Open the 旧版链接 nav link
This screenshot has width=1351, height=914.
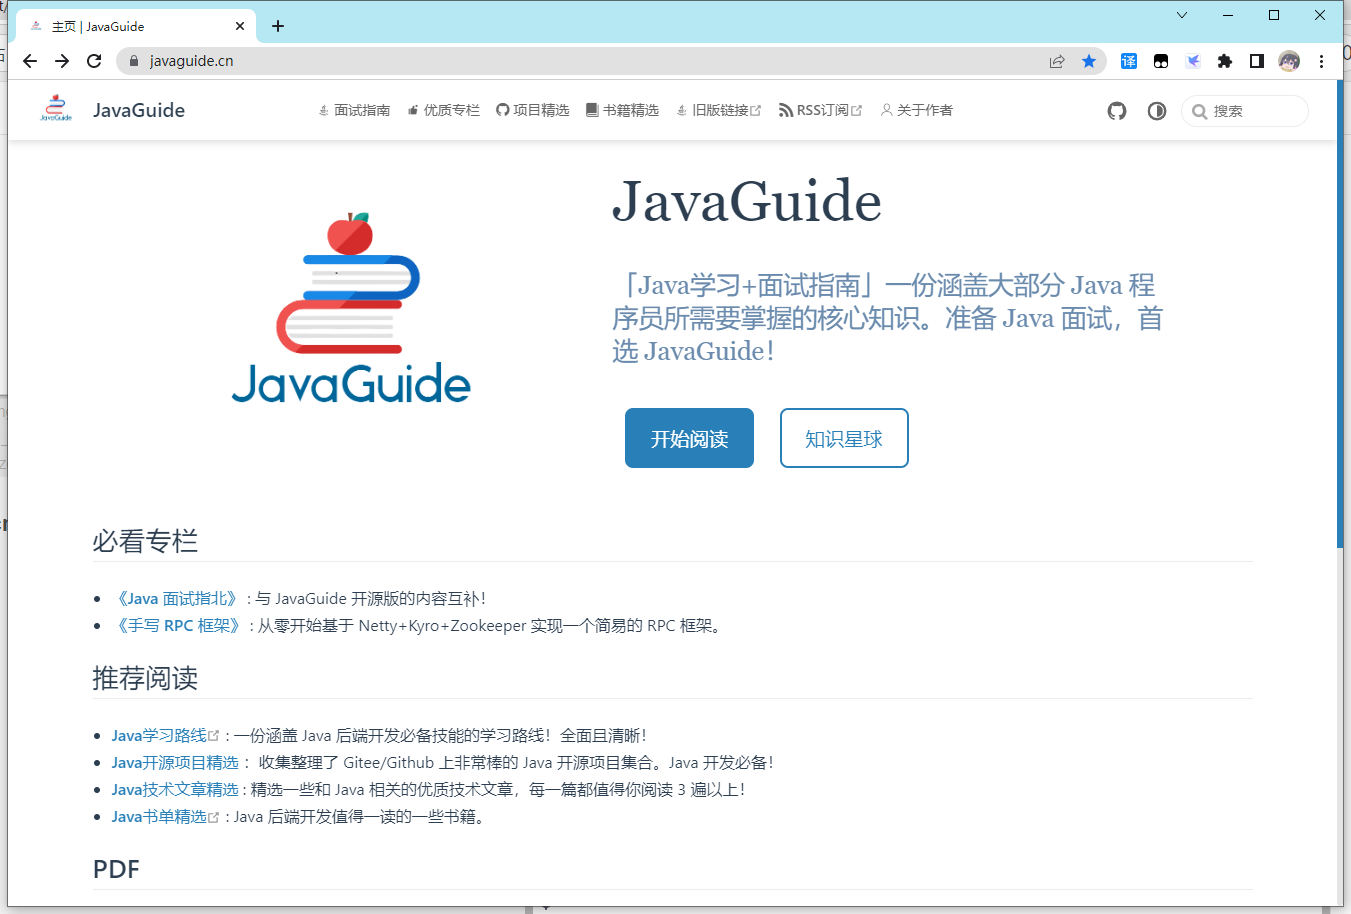[x=718, y=110]
